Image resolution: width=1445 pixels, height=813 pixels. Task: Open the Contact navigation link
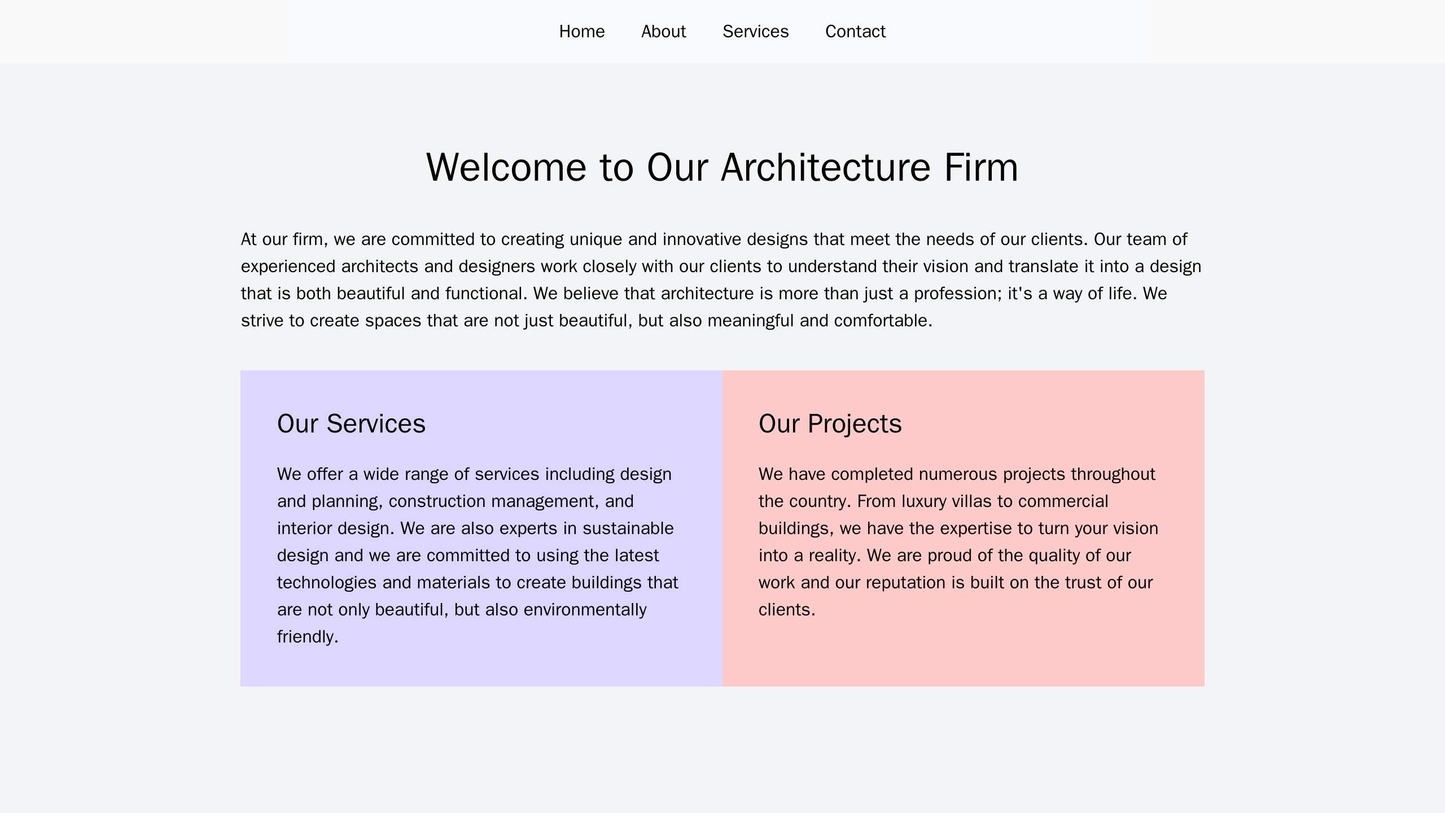pos(855,31)
